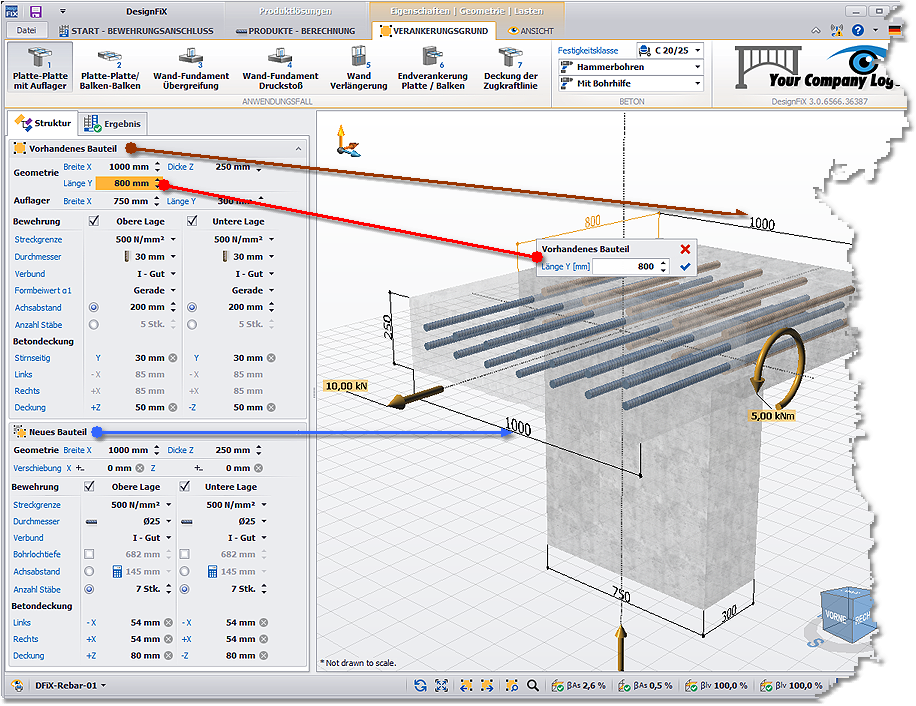The height and width of the screenshot is (706, 916).
Task: Select Achsabstand radio in Neues Bauteil Obere Lage
Action: point(89,571)
